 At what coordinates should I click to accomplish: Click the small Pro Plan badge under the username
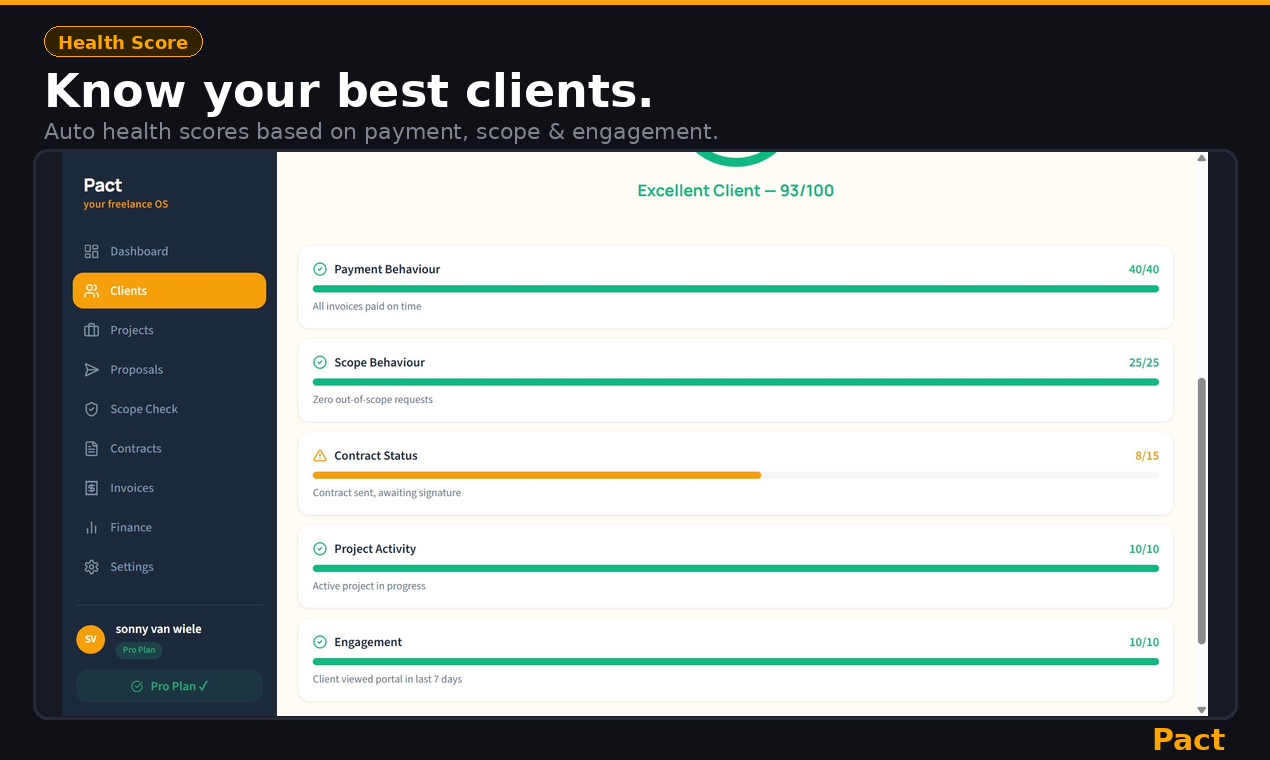point(139,650)
